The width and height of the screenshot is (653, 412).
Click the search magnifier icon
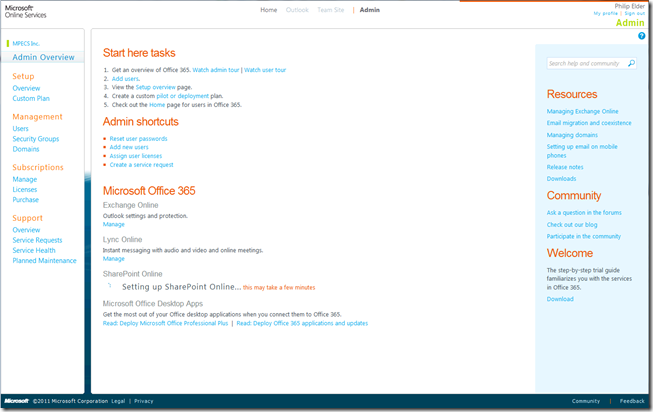(631, 63)
